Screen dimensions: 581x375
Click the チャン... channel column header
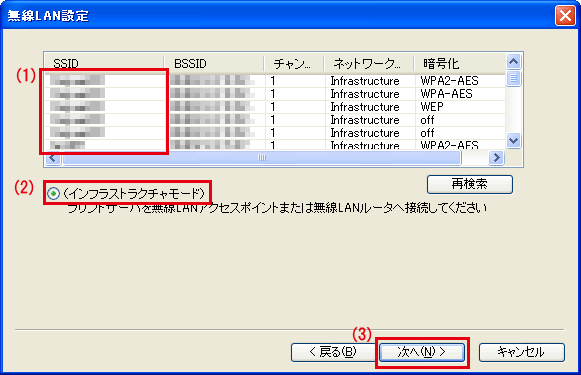pos(294,64)
